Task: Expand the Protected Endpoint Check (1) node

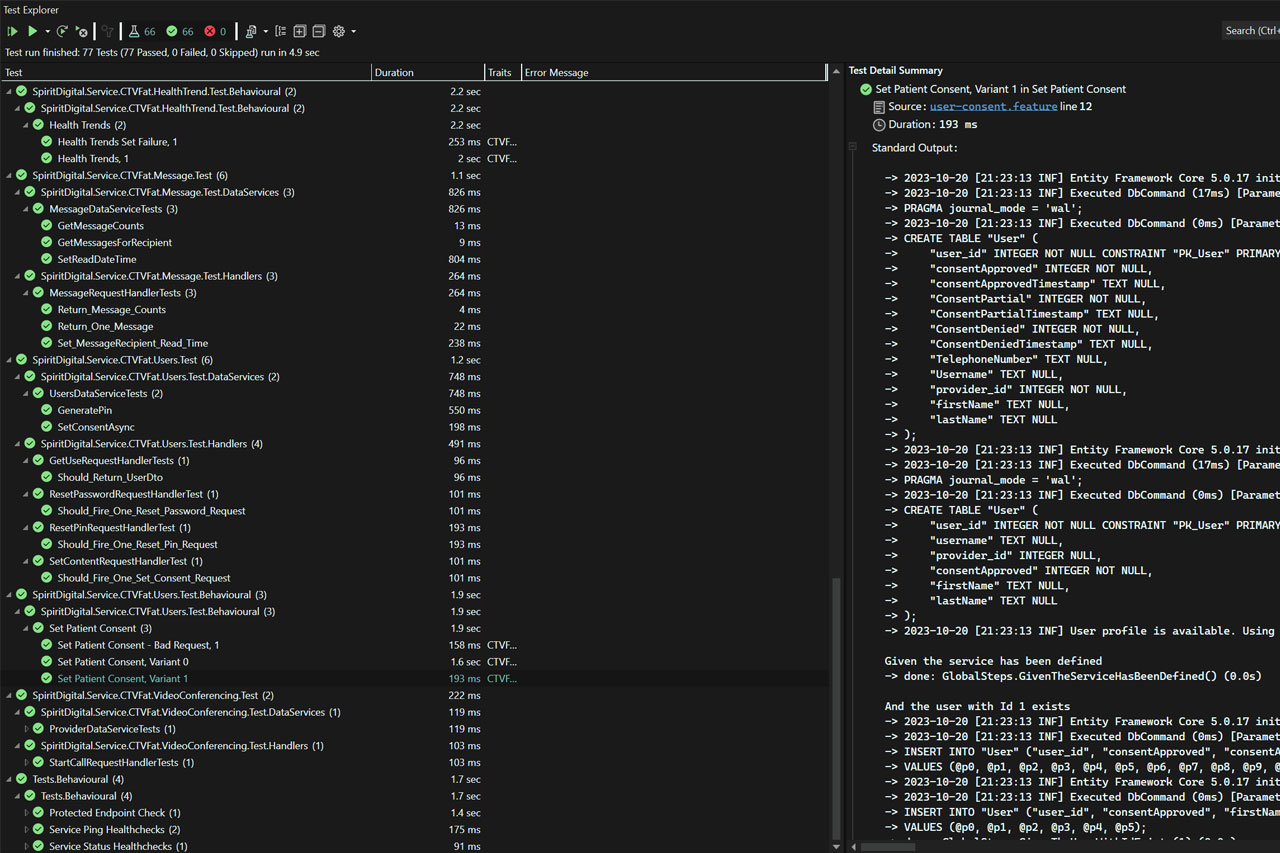Action: click(x=28, y=813)
